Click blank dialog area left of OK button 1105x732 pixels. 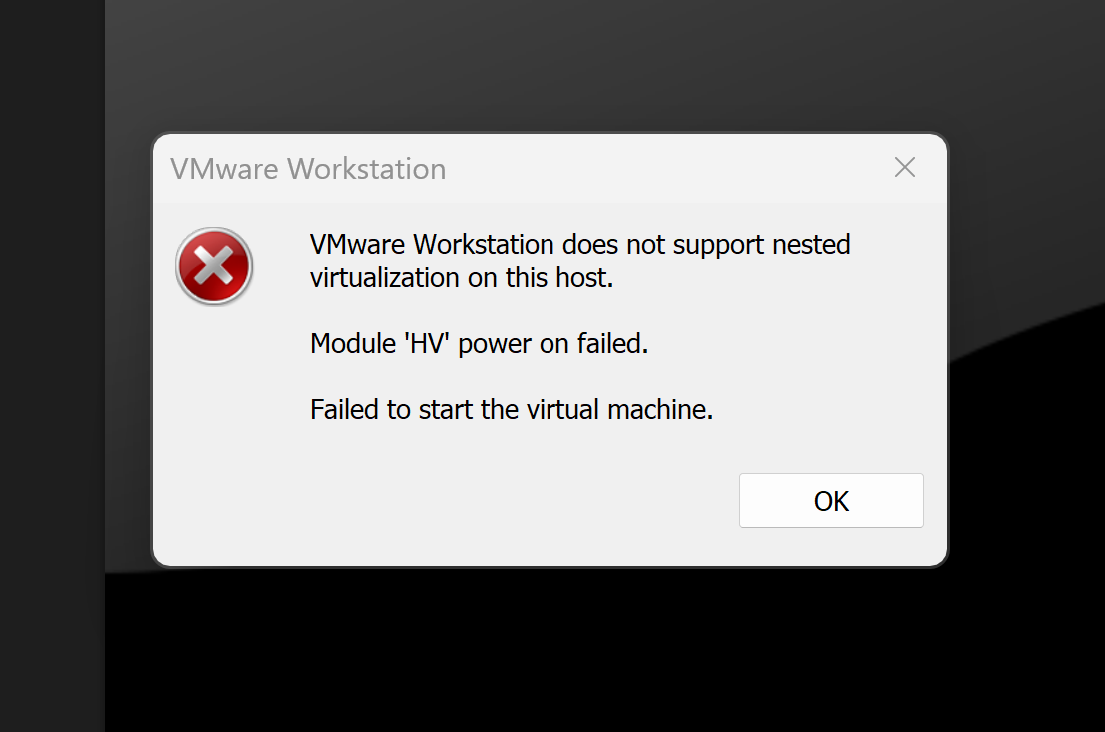[493, 500]
